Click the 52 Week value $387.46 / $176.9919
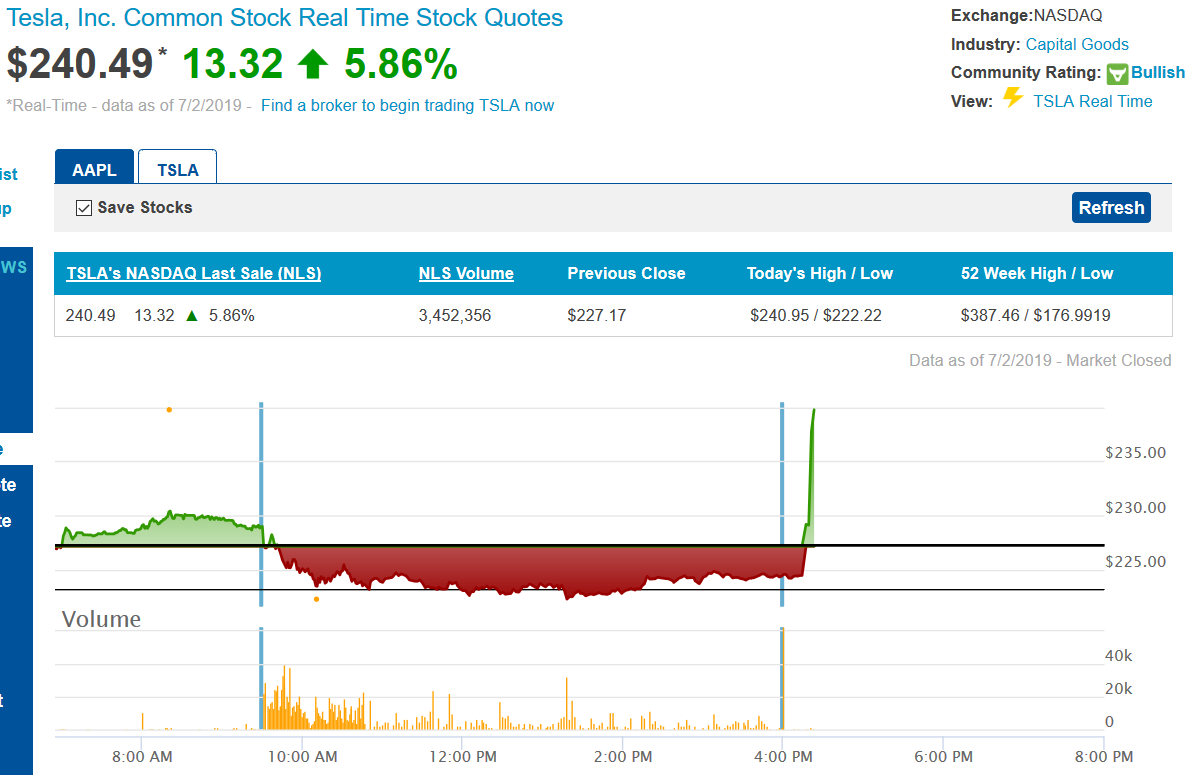Screen dimensions: 1188x775 coord(1036,315)
